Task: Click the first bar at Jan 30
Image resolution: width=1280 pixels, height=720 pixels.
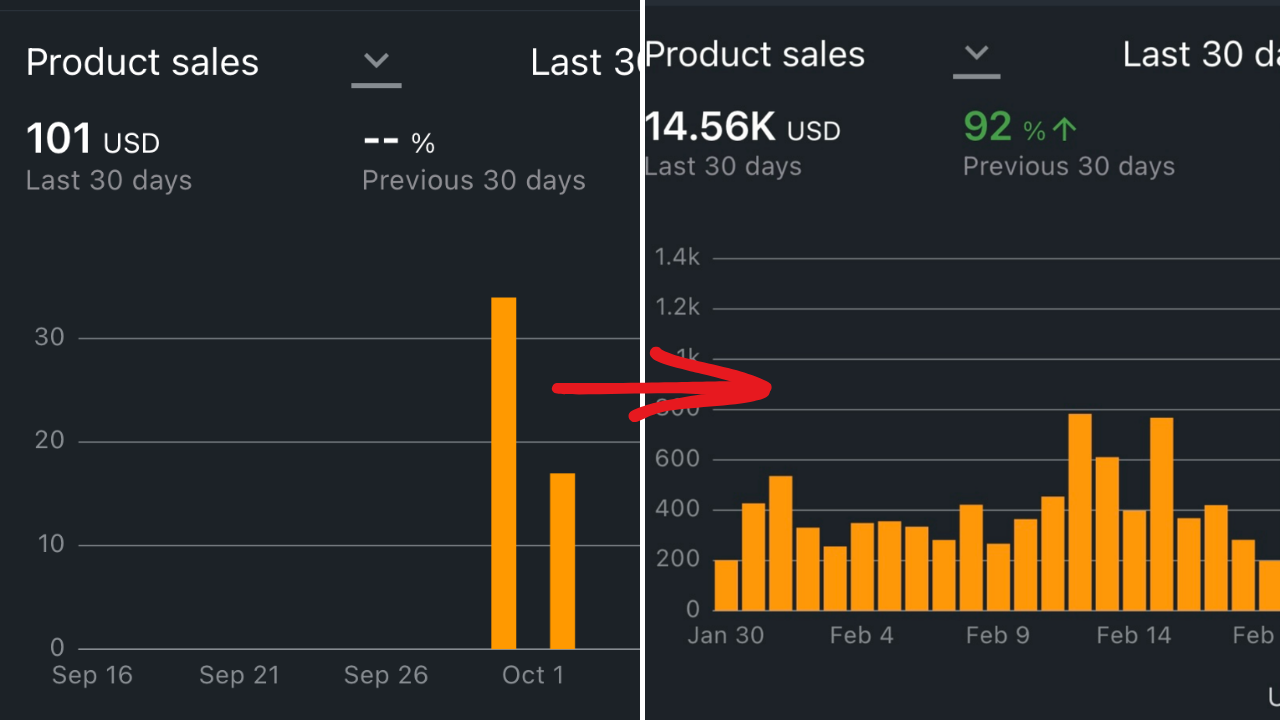Action: [x=727, y=585]
